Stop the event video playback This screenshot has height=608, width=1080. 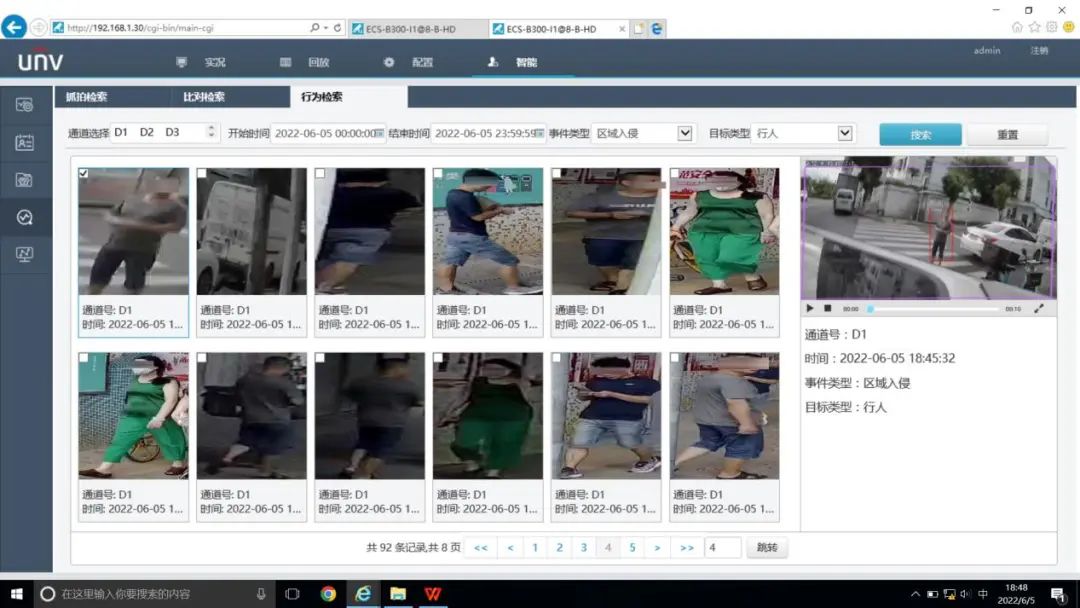(x=827, y=309)
